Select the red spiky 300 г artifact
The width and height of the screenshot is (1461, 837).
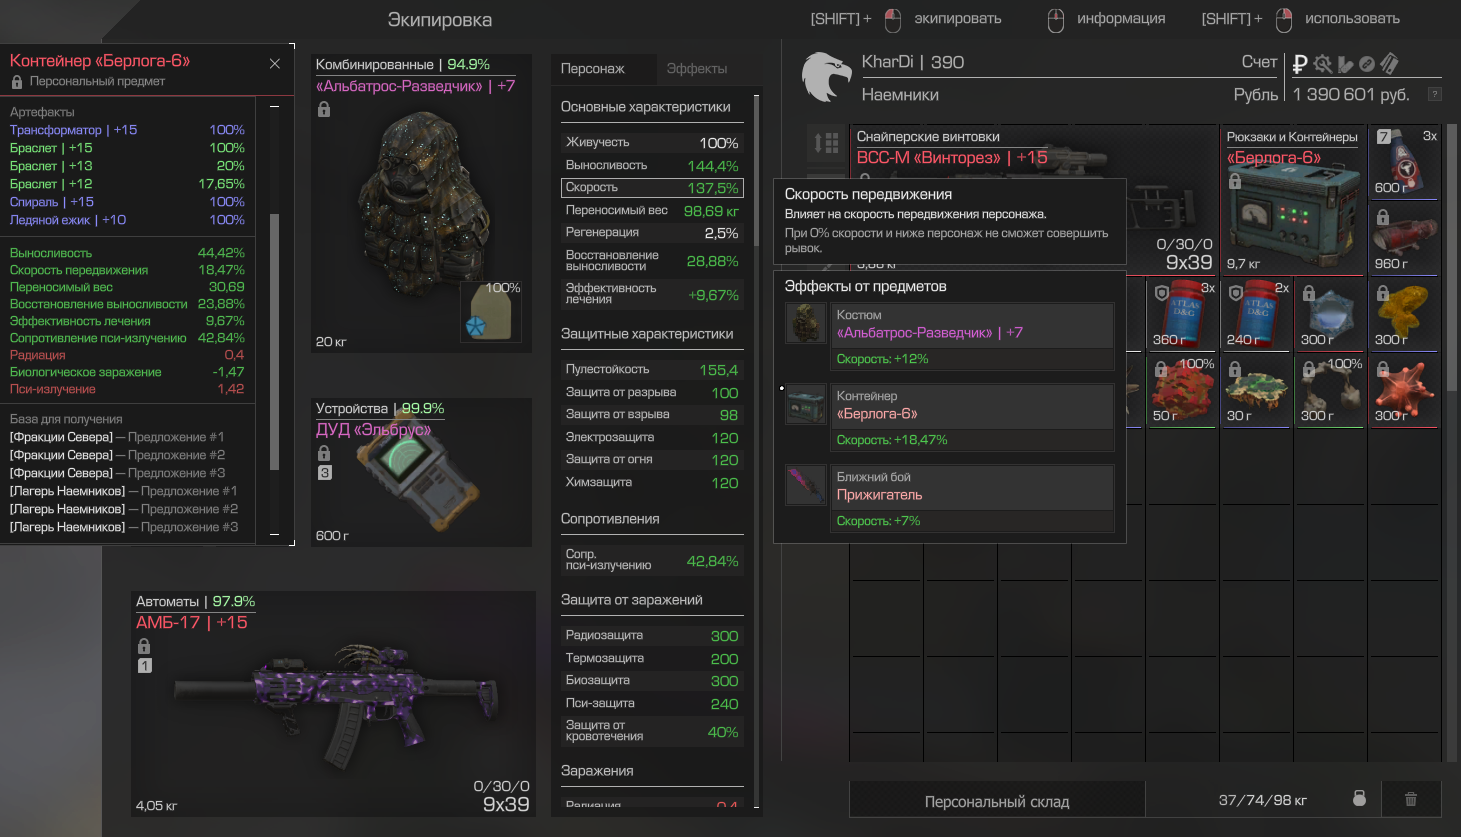[1404, 390]
